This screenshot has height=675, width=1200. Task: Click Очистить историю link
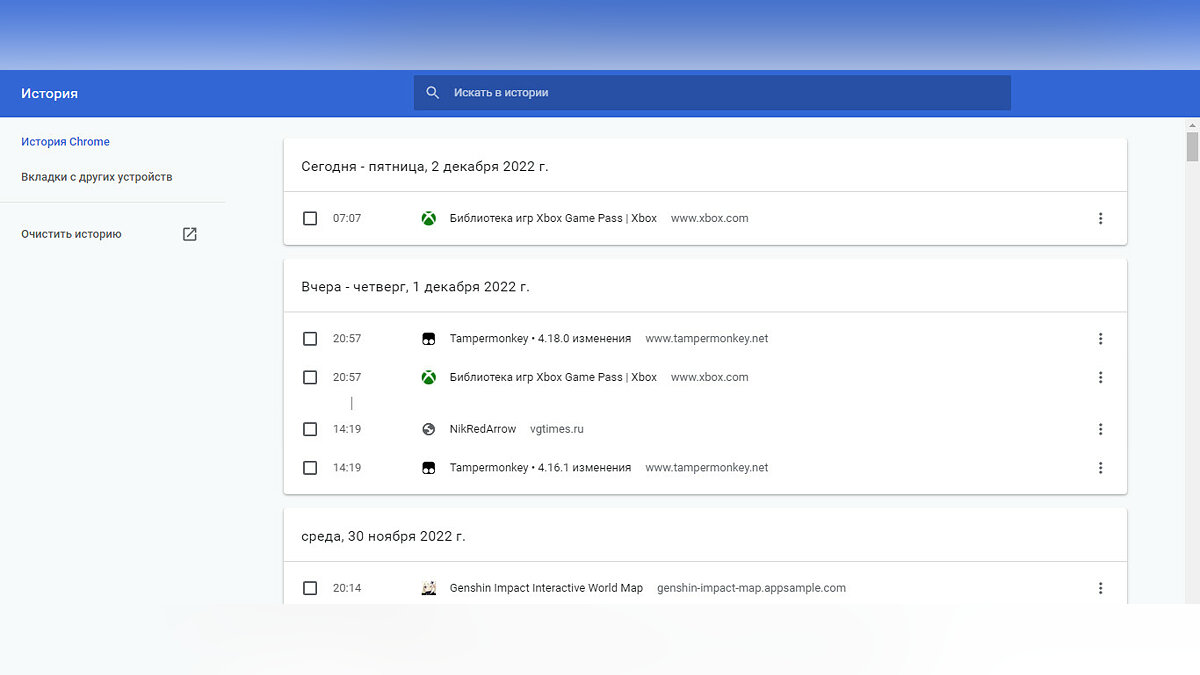[71, 234]
